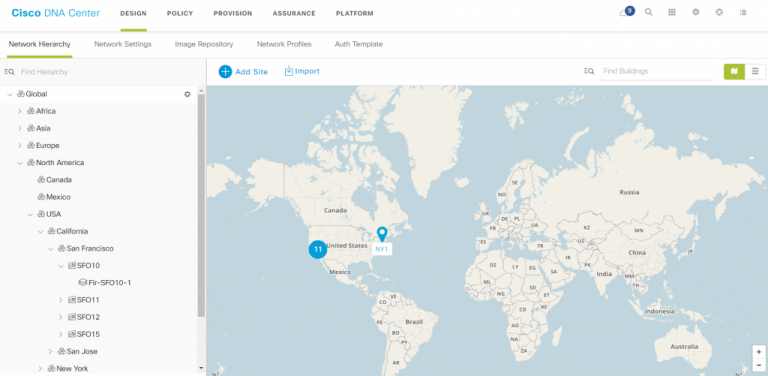This screenshot has width=768, height=376.
Task: Switch to Auth Template tab
Action: point(359,44)
